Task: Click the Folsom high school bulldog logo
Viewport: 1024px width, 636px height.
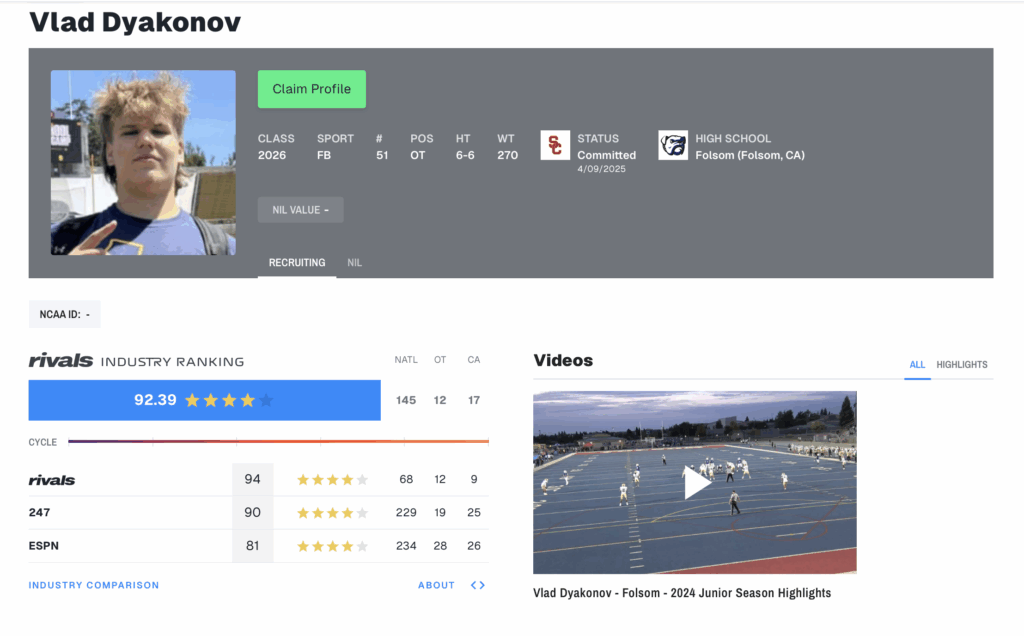Action: coord(673,145)
